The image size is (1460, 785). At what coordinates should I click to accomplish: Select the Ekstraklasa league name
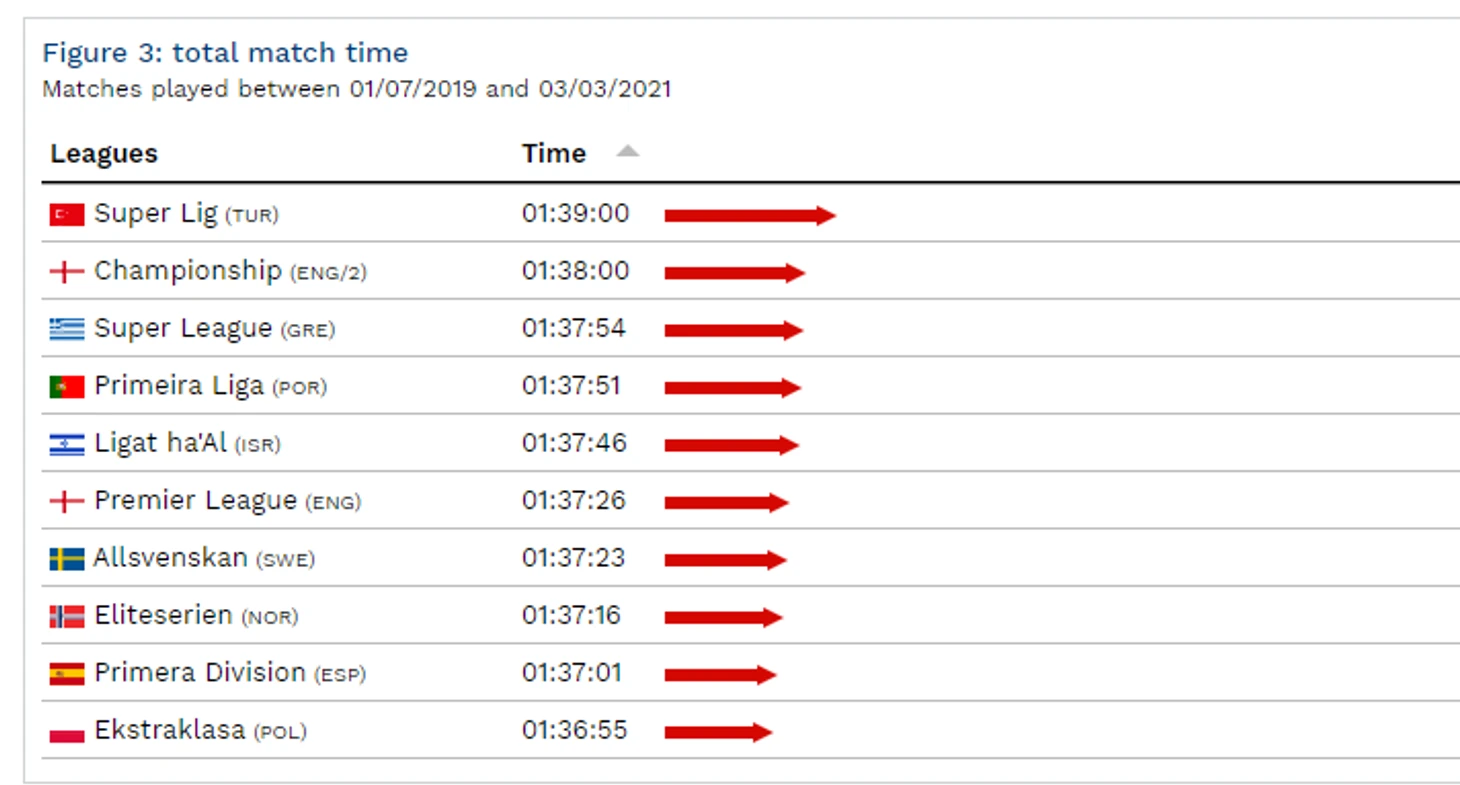(170, 730)
